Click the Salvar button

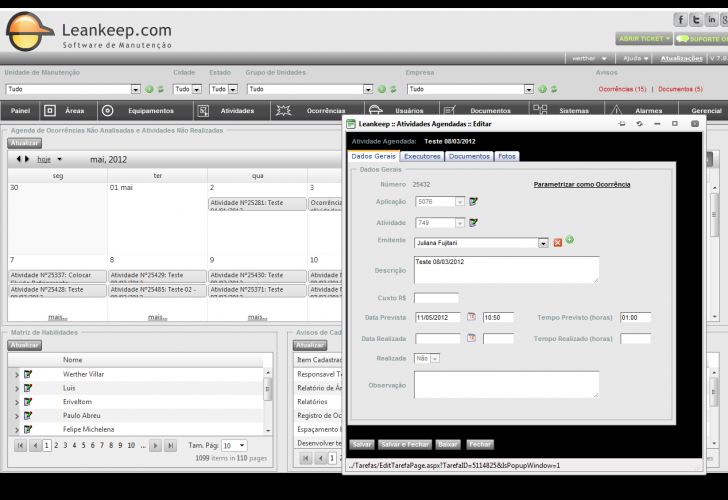point(362,444)
